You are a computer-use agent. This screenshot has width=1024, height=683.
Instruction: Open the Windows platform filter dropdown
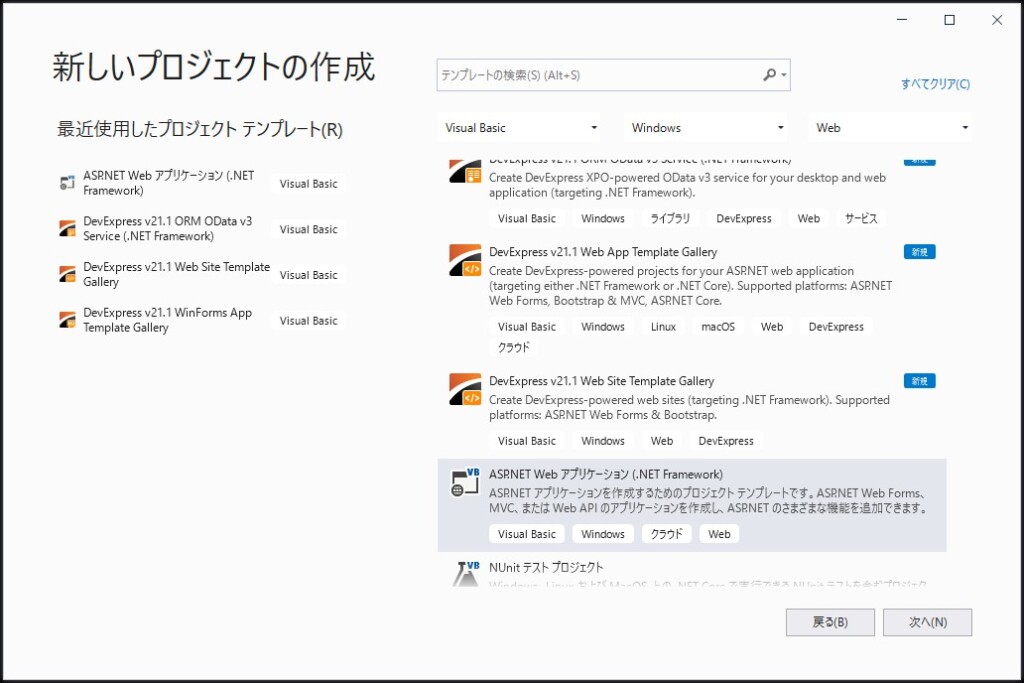[x=707, y=128]
